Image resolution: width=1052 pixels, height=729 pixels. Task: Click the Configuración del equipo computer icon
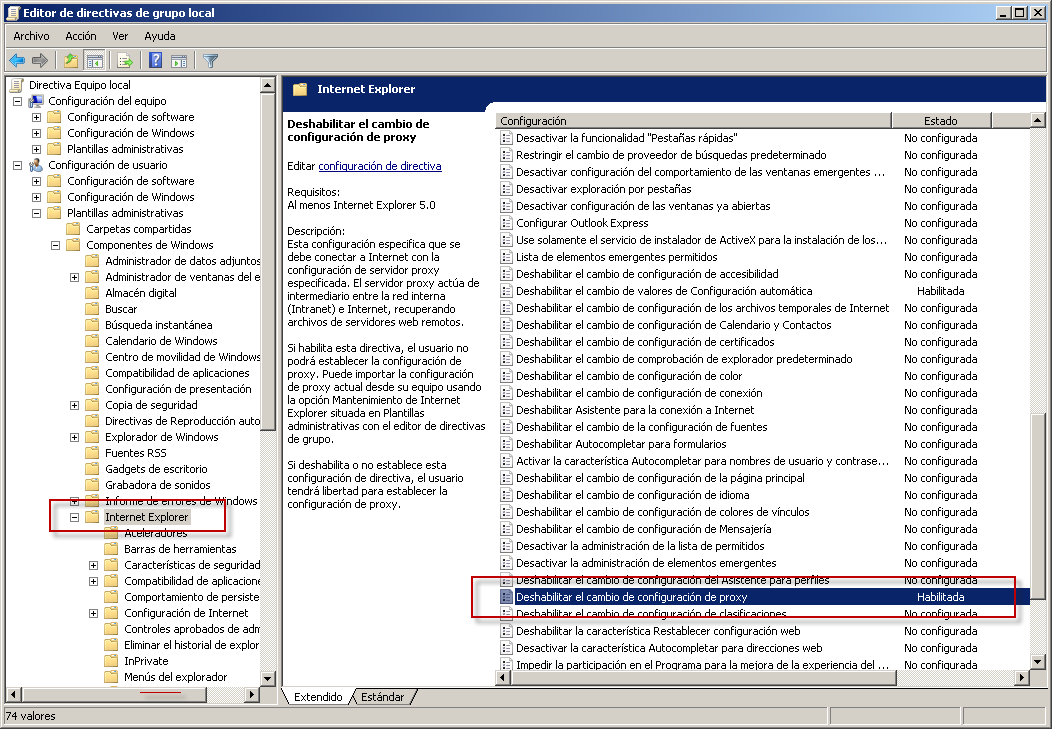(36, 101)
